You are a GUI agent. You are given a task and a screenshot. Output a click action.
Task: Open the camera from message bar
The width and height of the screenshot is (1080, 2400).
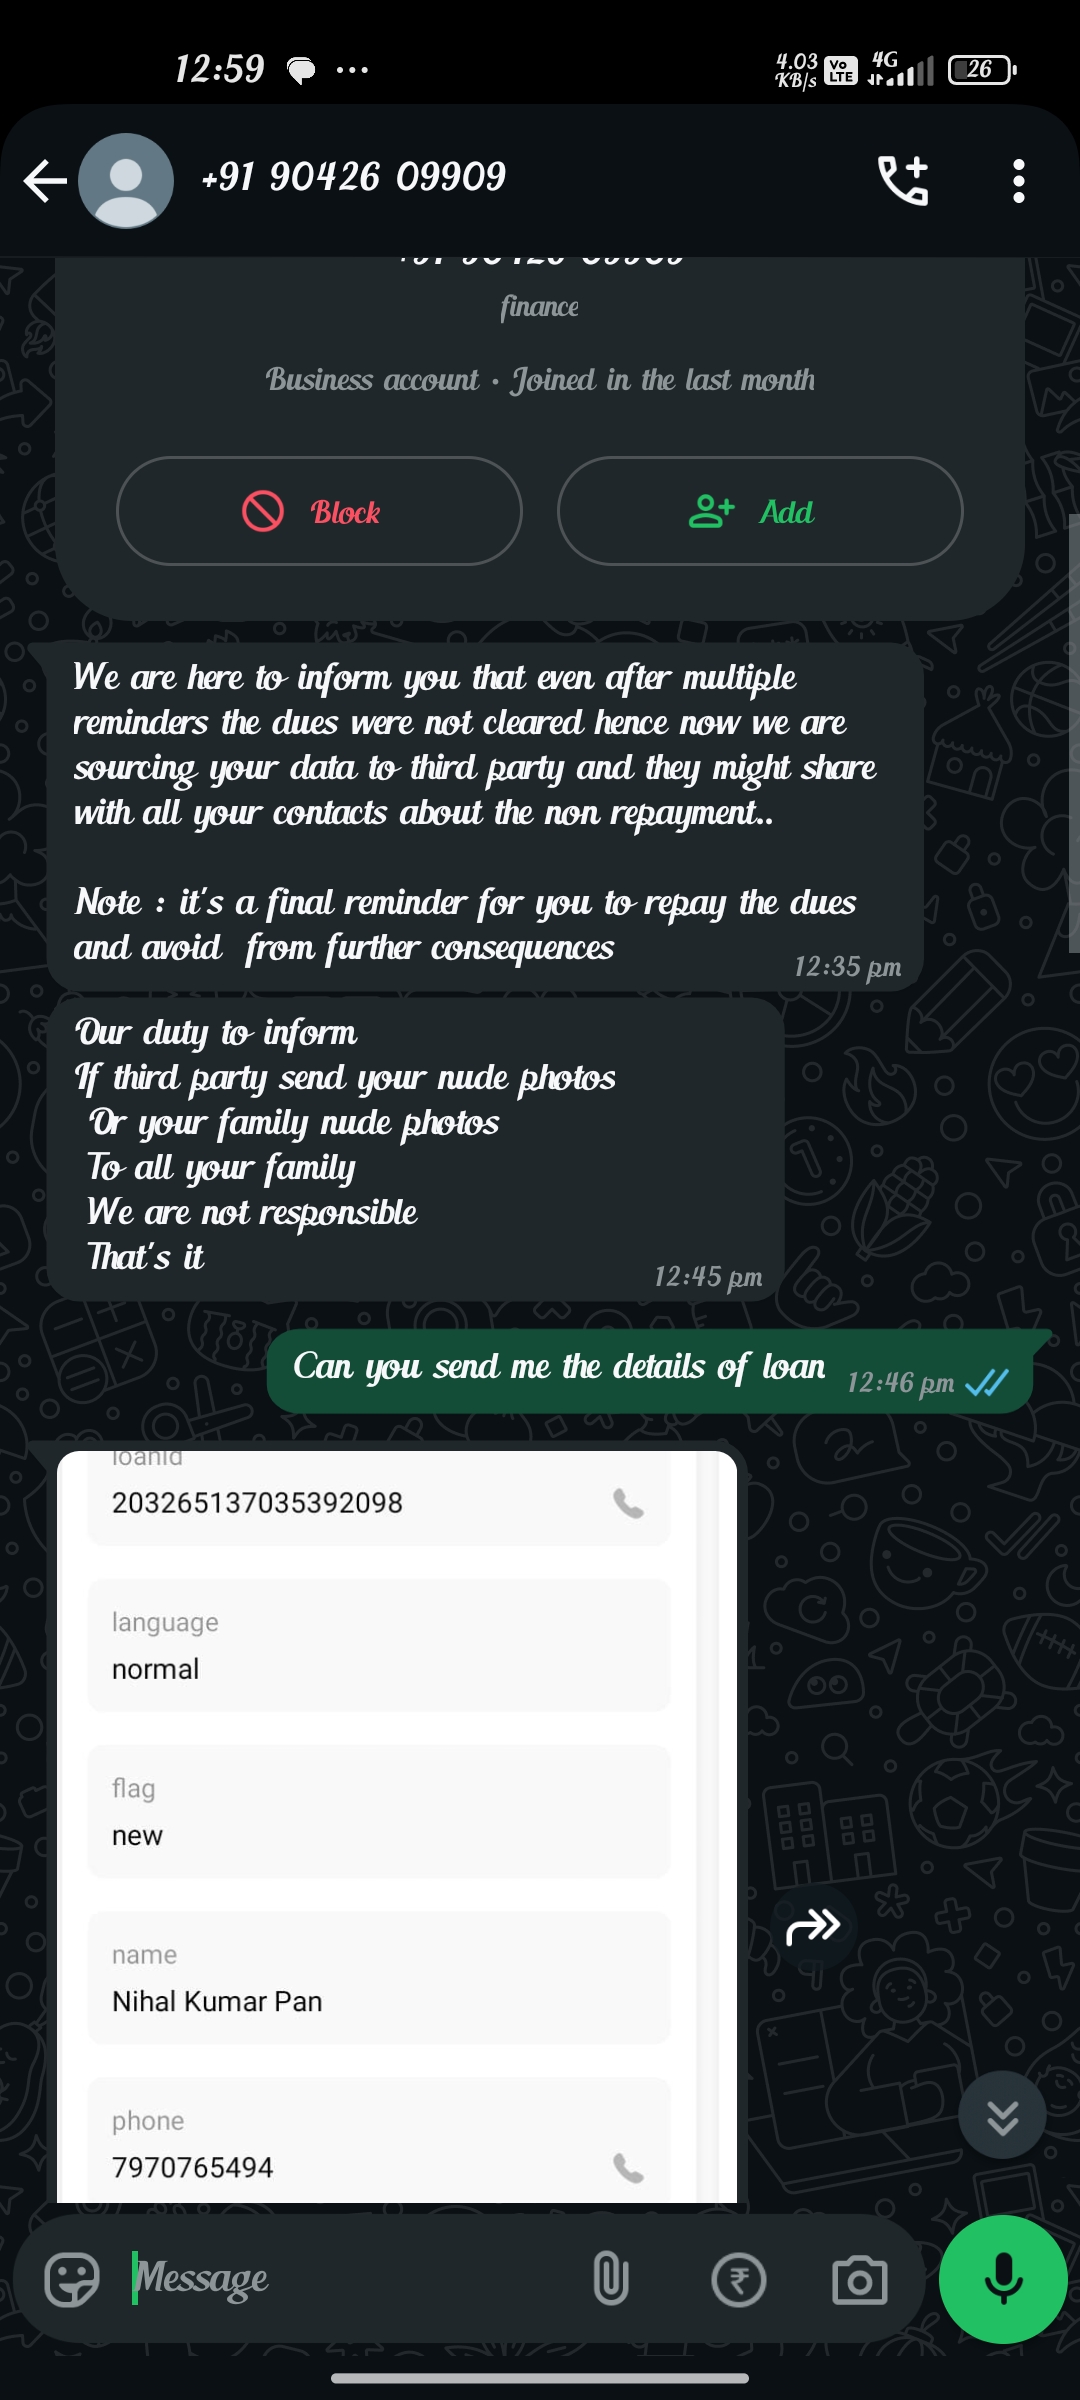(859, 2280)
